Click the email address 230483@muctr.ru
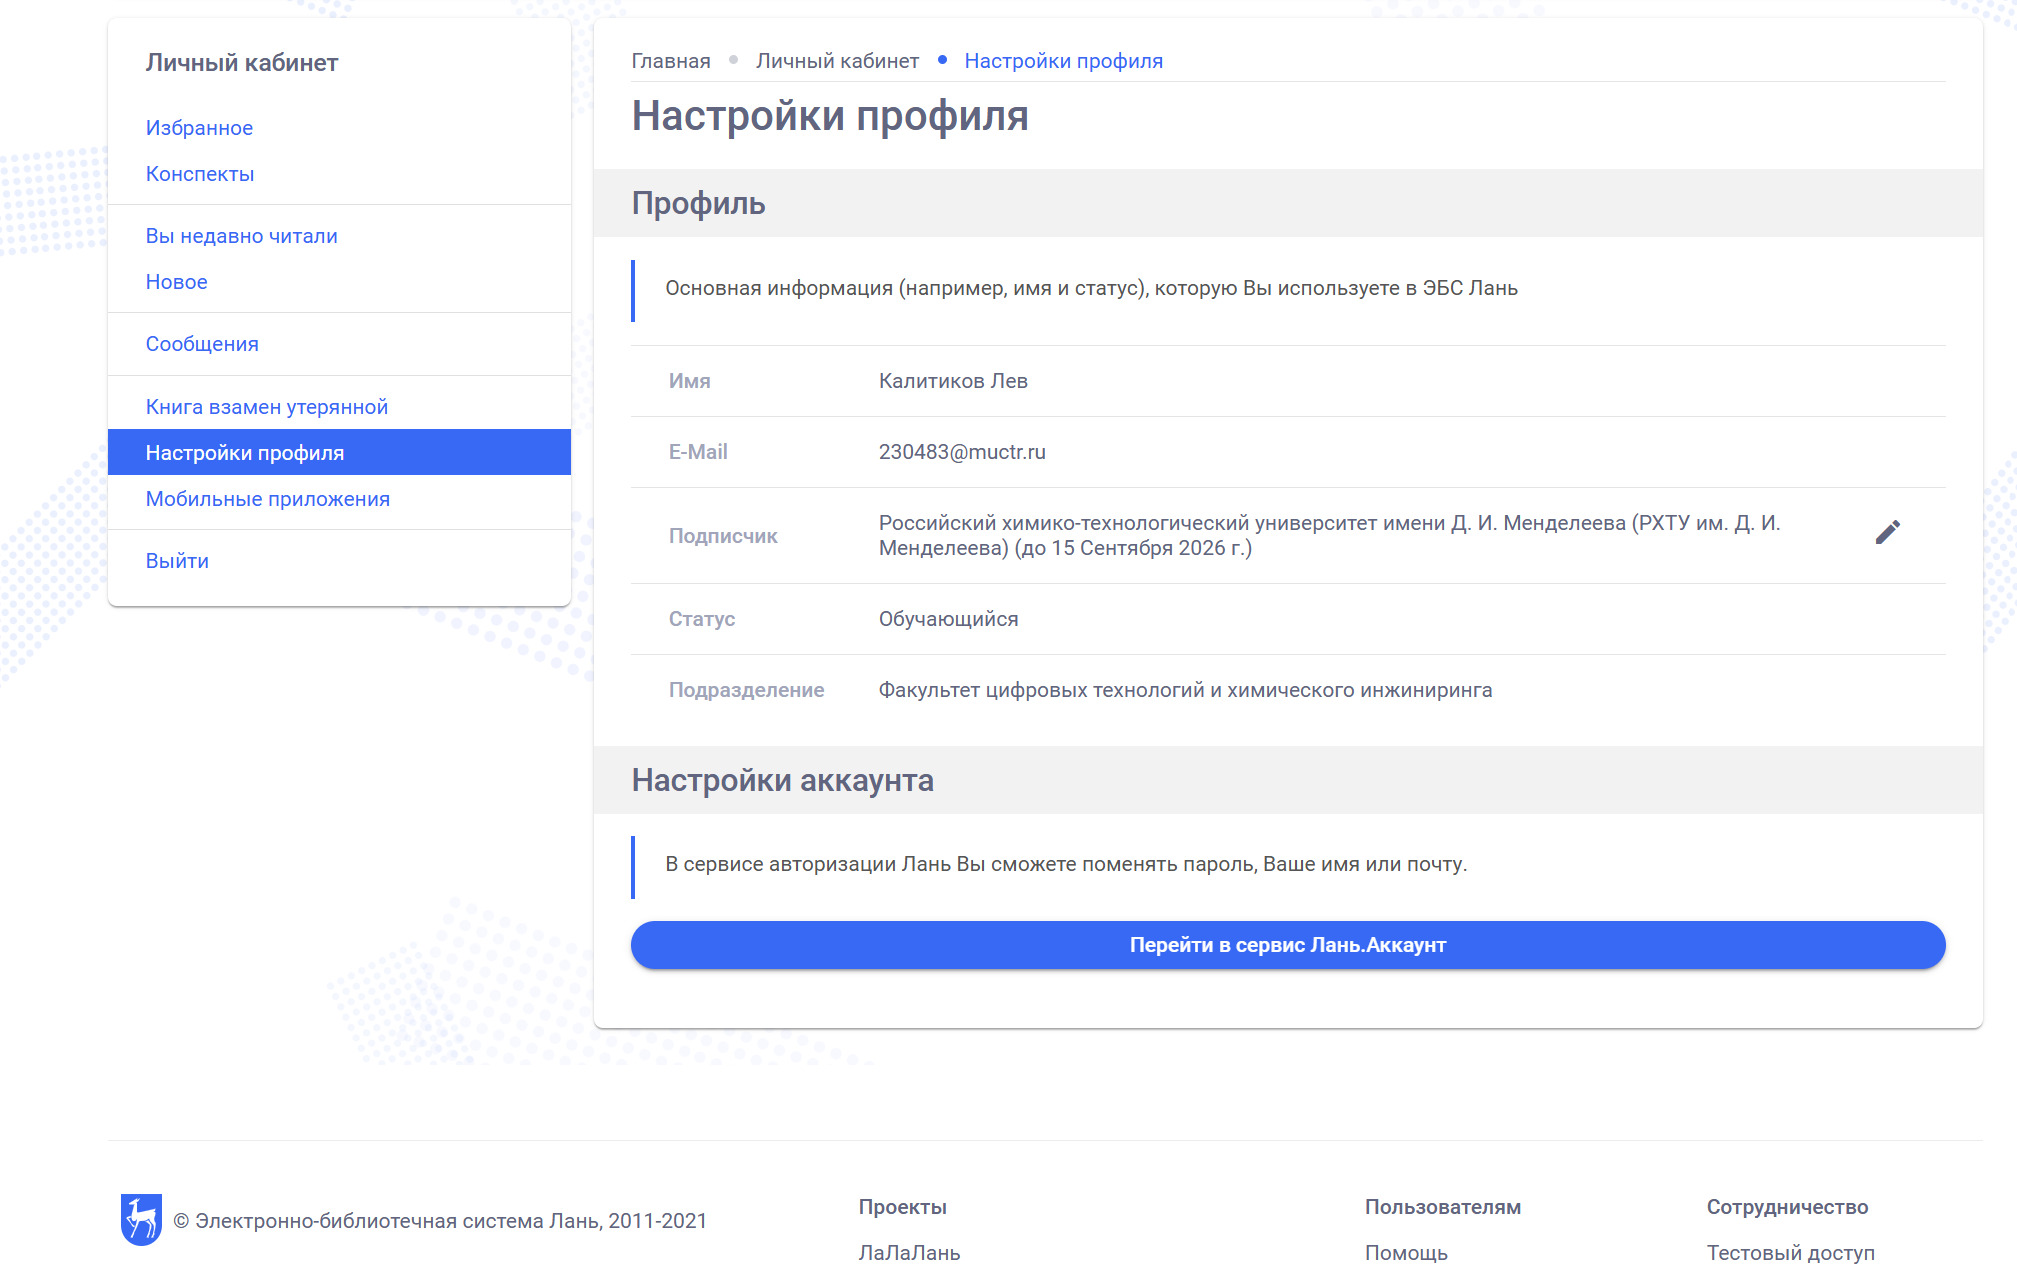Screen dimensions: 2017x1270 pyautogui.click(x=962, y=451)
